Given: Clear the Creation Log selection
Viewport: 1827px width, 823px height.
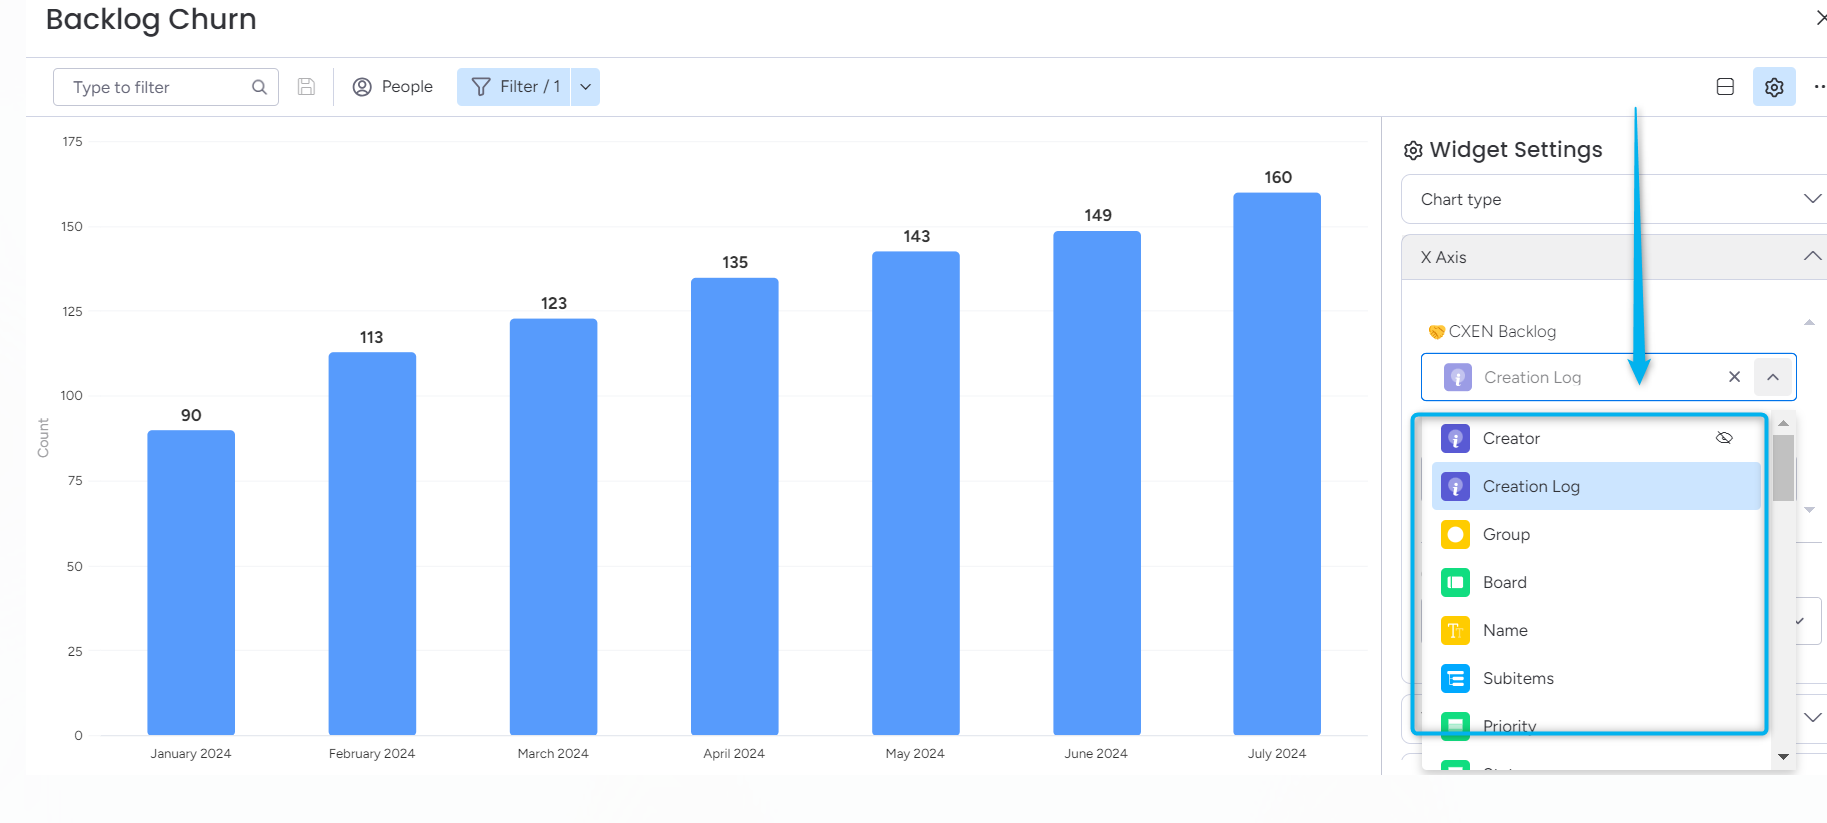Looking at the screenshot, I should [x=1734, y=377].
